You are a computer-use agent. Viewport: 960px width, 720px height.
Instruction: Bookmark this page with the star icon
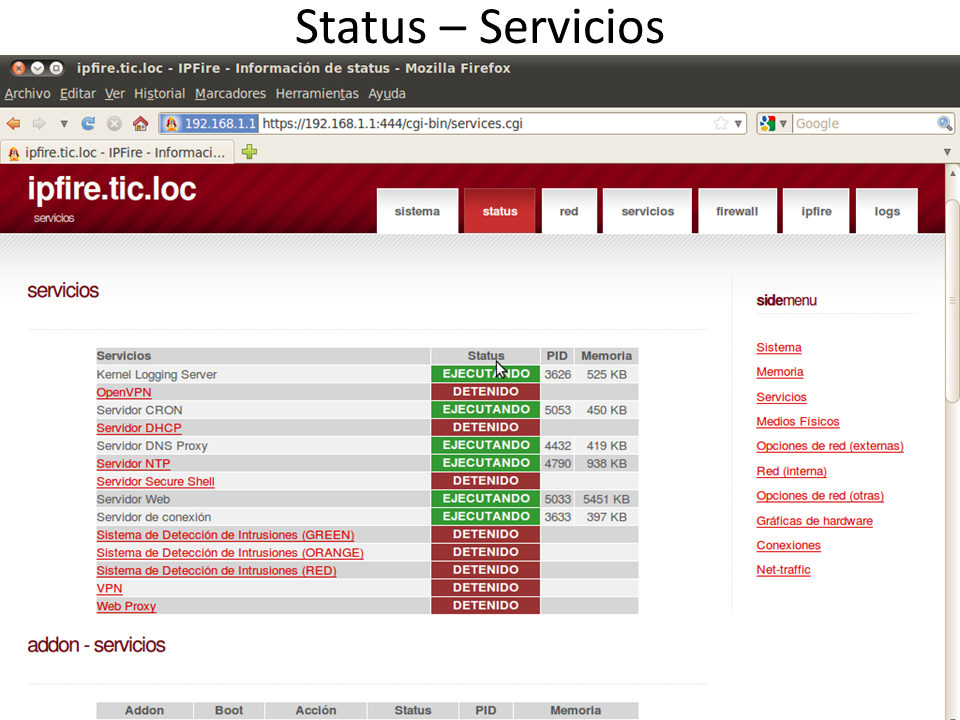coord(721,124)
